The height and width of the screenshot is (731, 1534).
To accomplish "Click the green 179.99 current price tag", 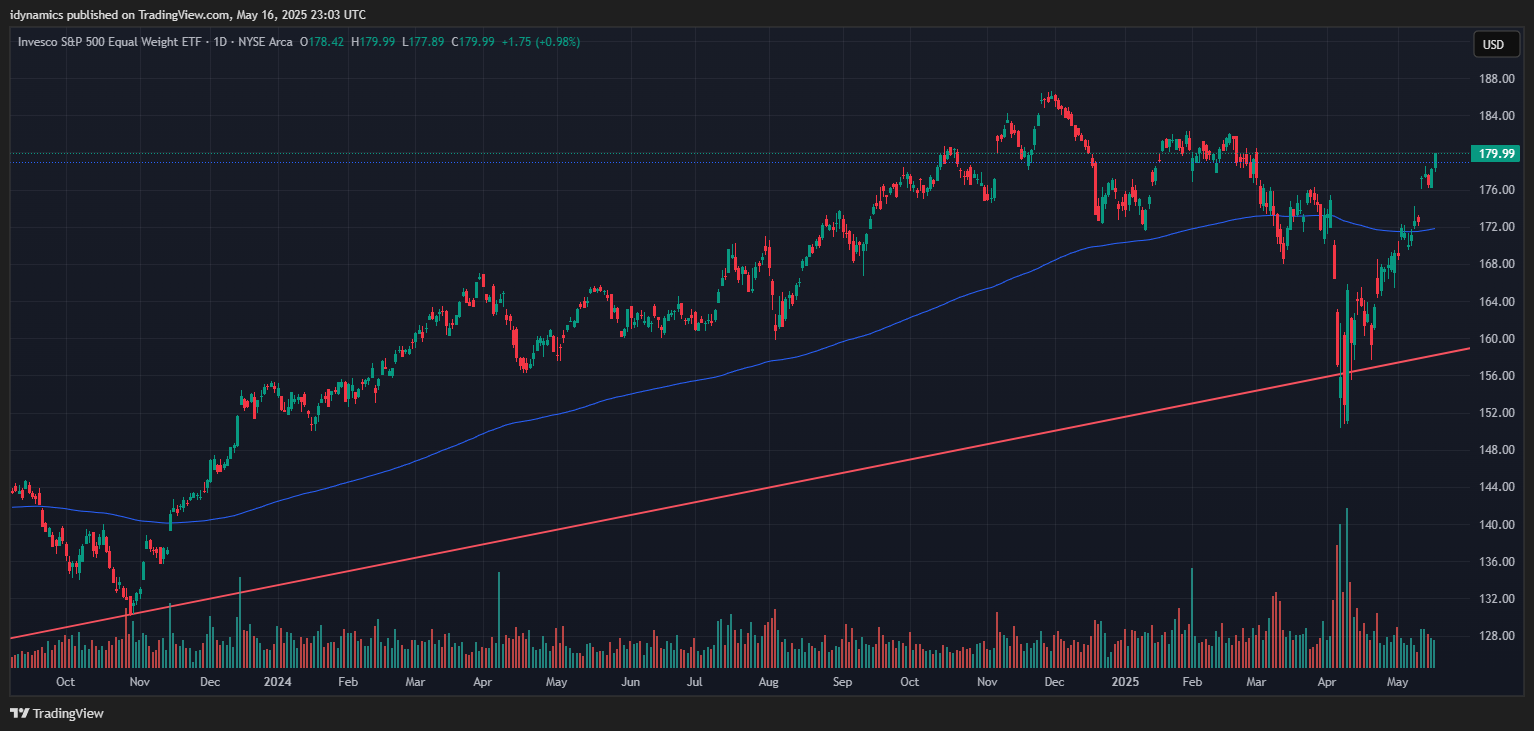I will [x=1497, y=153].
